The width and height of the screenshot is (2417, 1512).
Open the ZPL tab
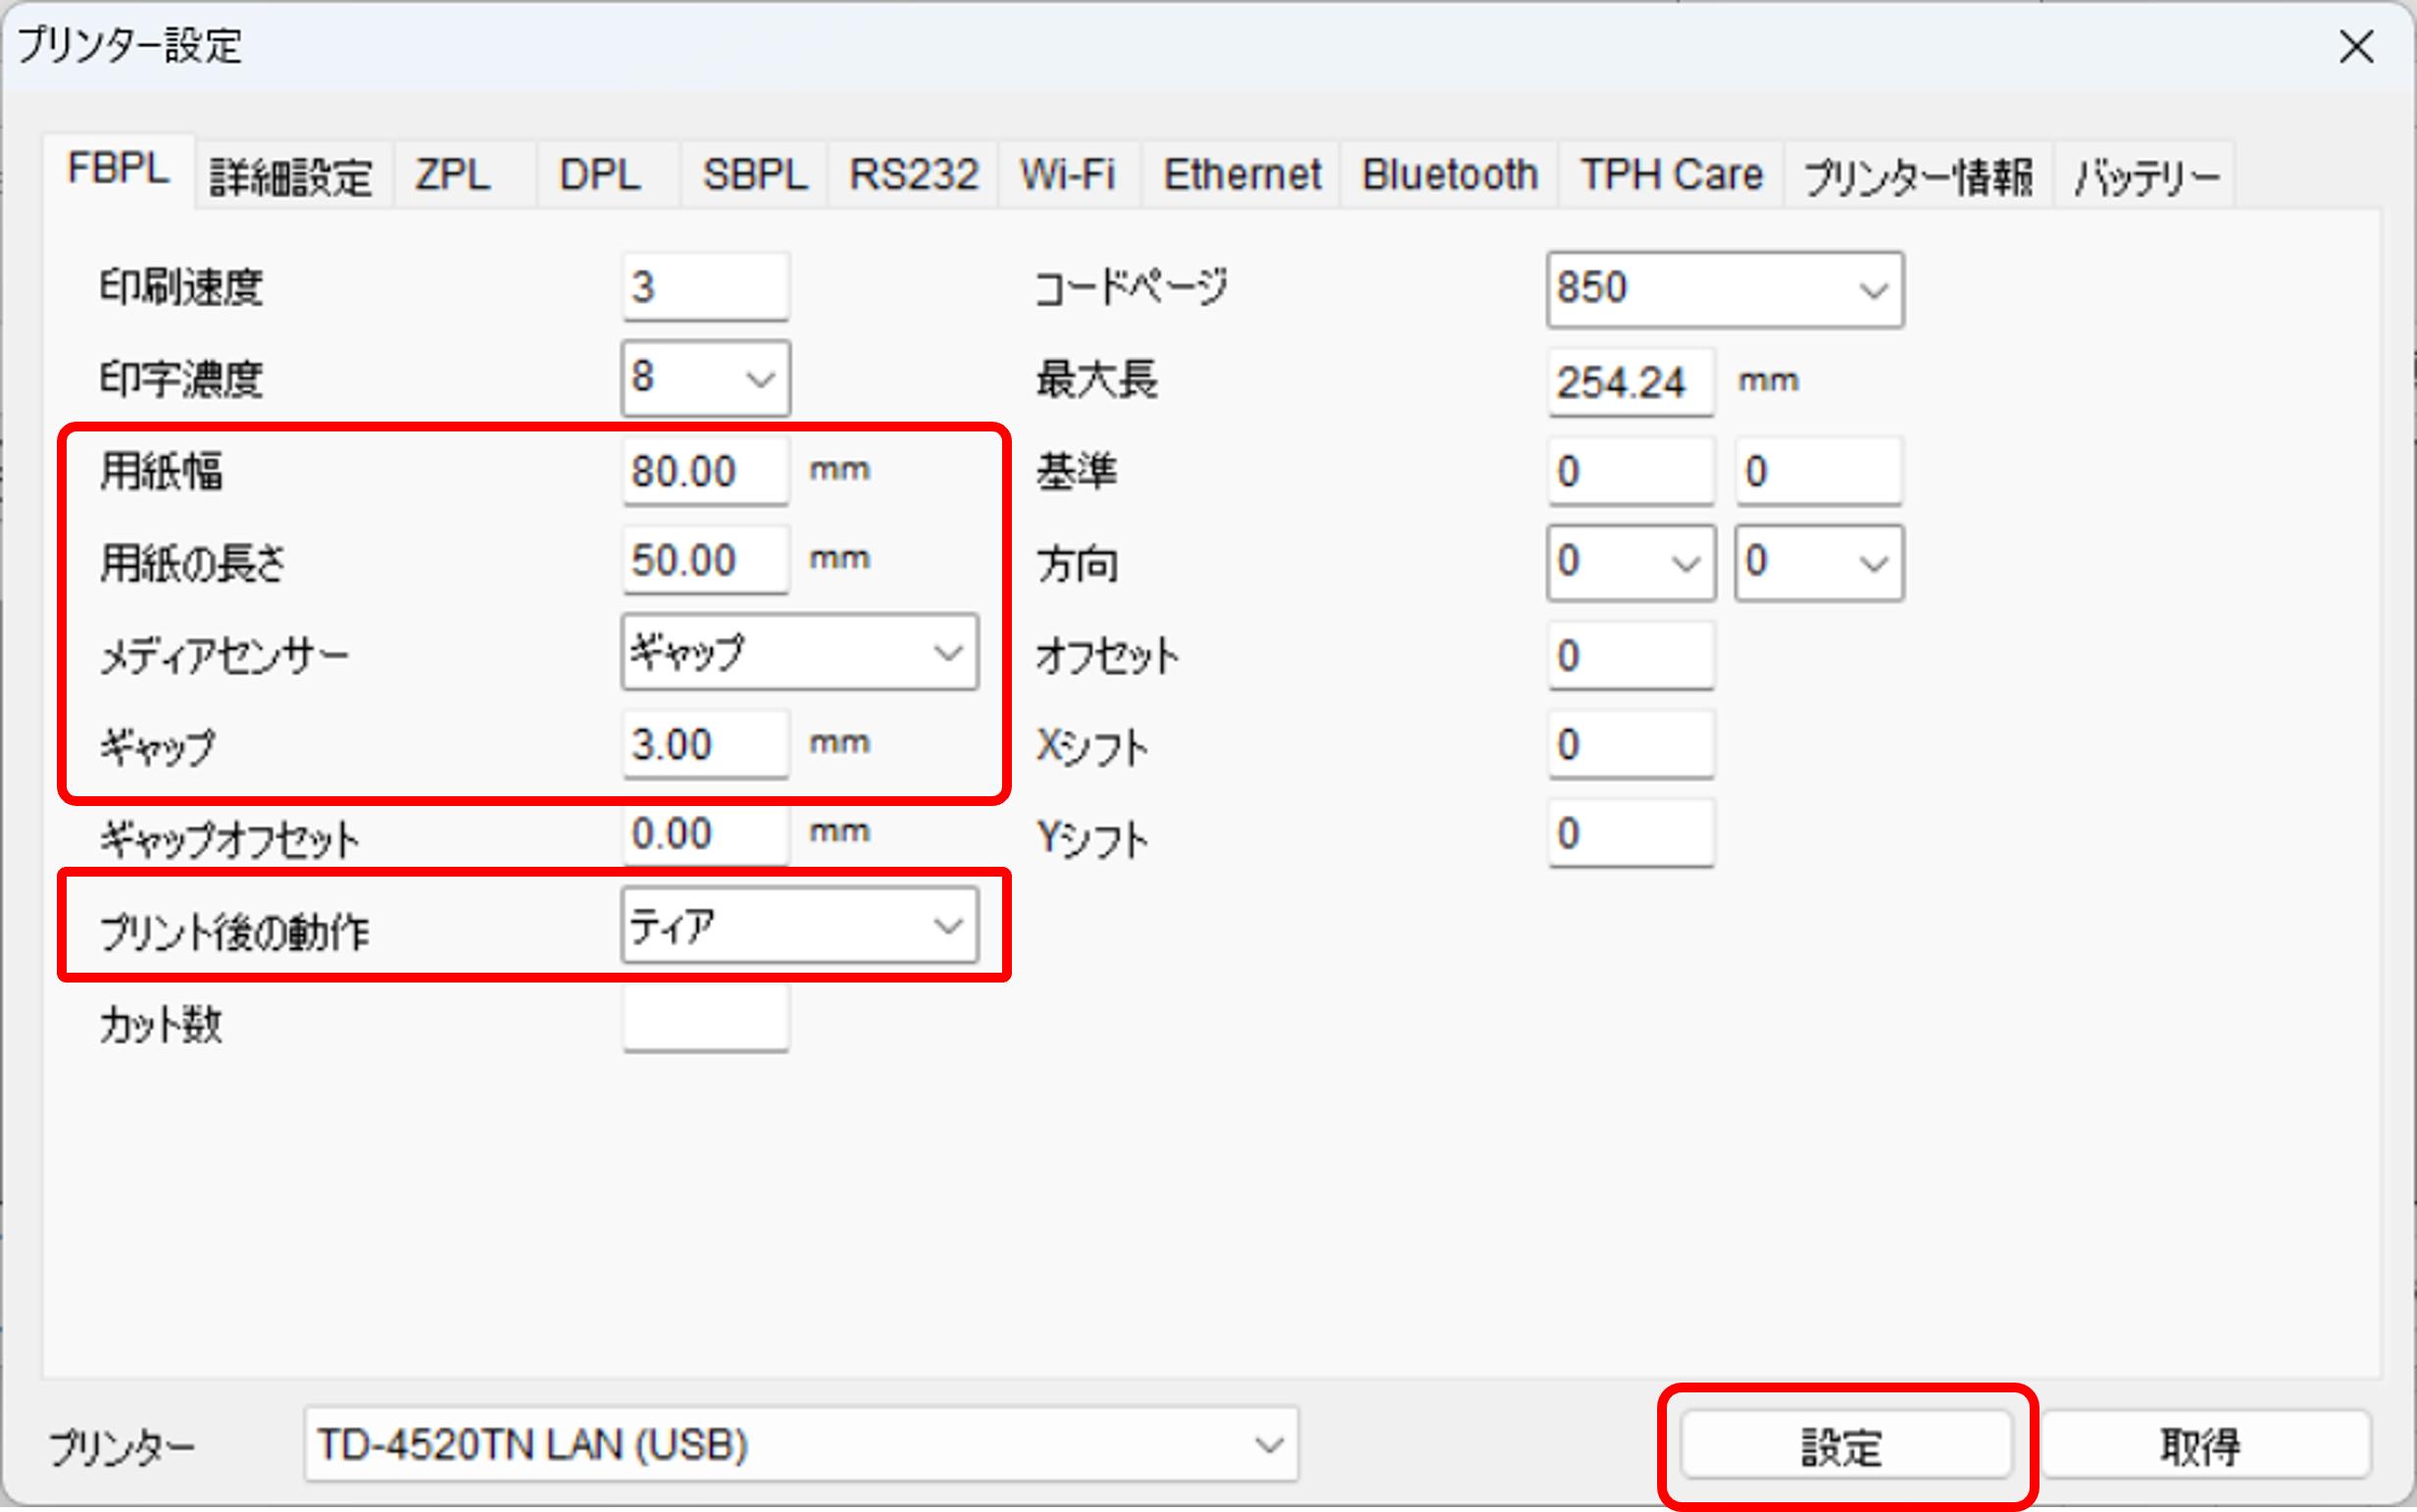point(454,176)
